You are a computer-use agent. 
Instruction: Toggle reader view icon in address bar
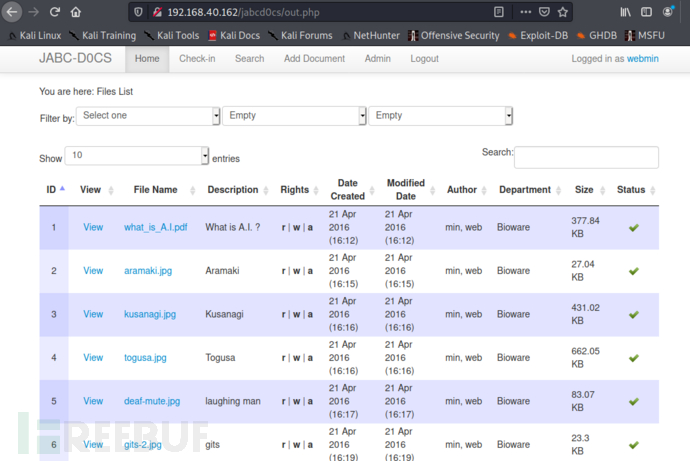(x=499, y=13)
